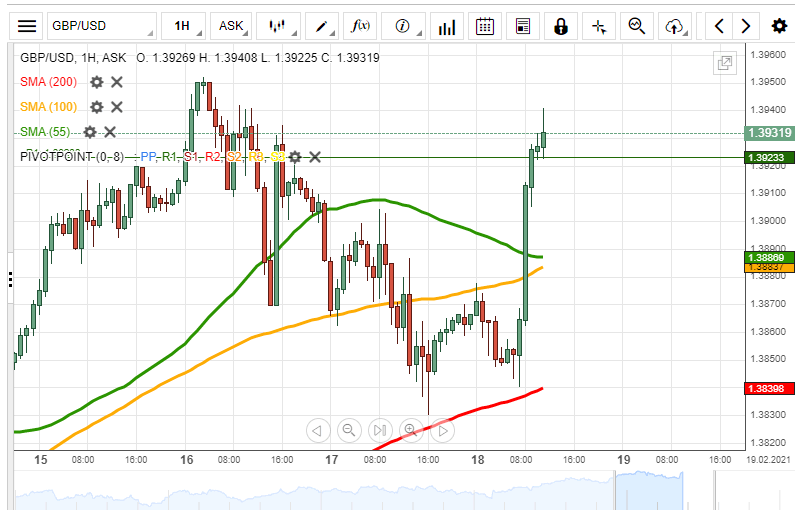Remove the SMA (200) indicator
Screen dimensions: 801x513
(x=117, y=82)
